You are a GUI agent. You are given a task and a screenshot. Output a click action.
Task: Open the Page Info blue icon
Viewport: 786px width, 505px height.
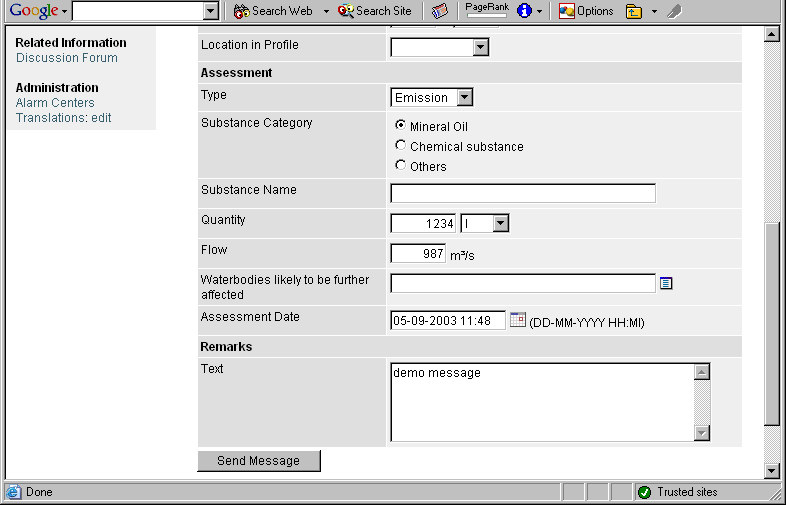click(524, 11)
